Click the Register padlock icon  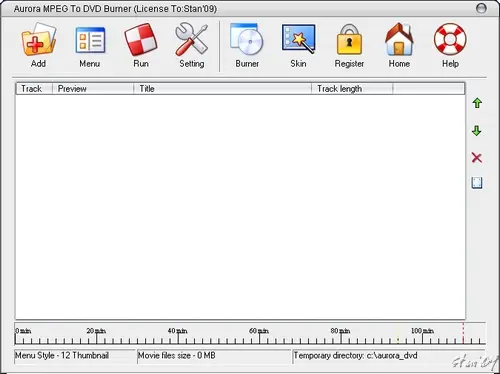pyautogui.click(x=349, y=39)
